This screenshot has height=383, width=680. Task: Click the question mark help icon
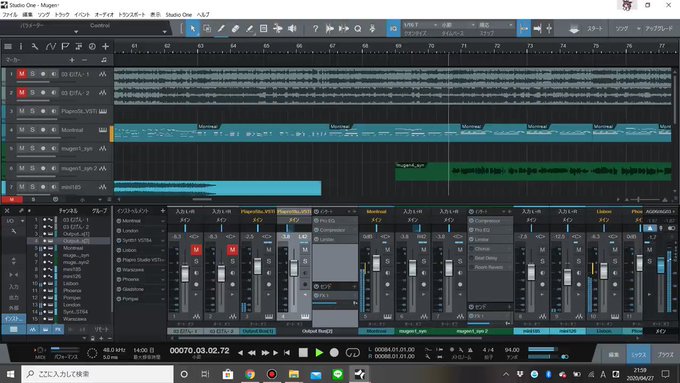click(315, 29)
